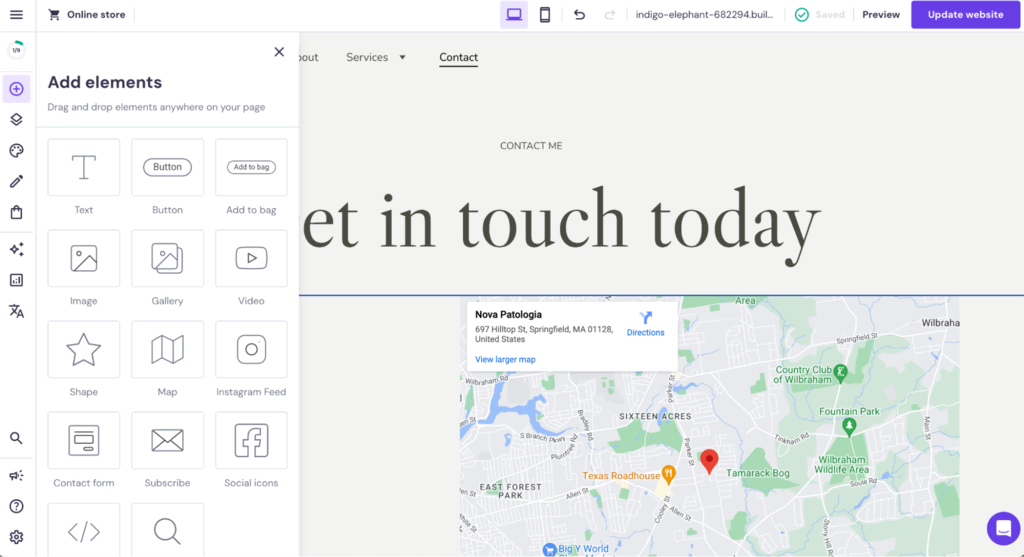1024x557 pixels.
Task: Open View larger map link
Action: [505, 359]
